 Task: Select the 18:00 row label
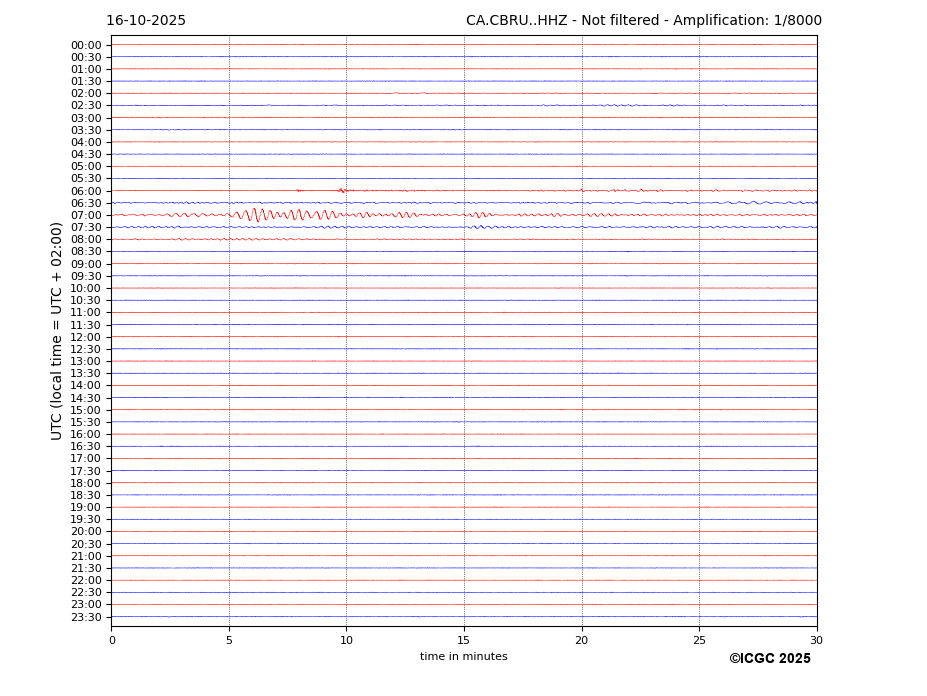[86, 483]
